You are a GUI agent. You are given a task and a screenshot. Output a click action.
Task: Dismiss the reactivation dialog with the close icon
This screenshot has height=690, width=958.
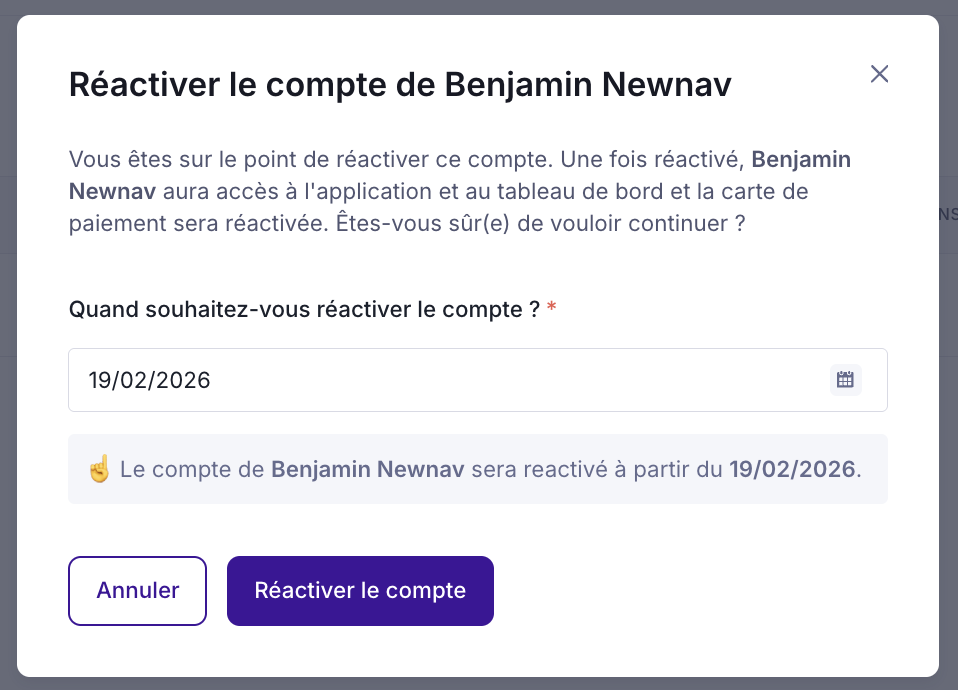[x=879, y=74]
